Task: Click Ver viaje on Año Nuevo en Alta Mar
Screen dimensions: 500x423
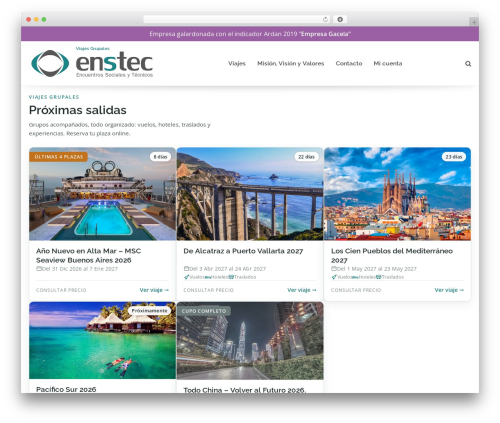Action: (154, 290)
